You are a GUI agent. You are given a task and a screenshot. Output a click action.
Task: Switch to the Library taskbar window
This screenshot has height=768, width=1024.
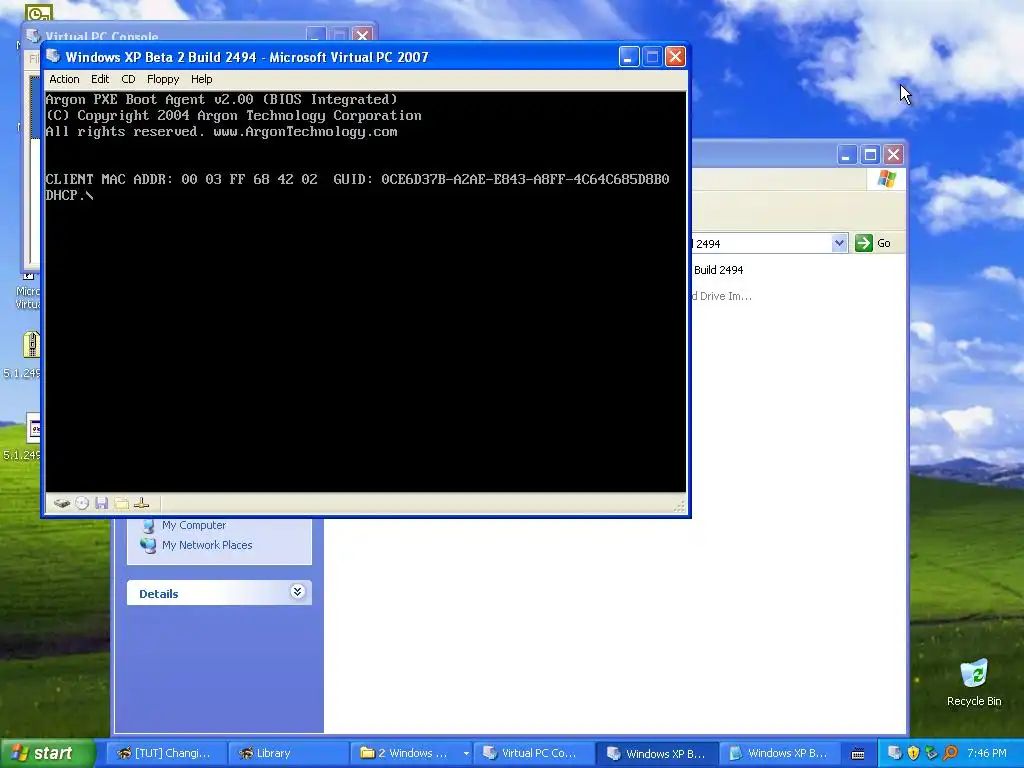[x=287, y=753]
